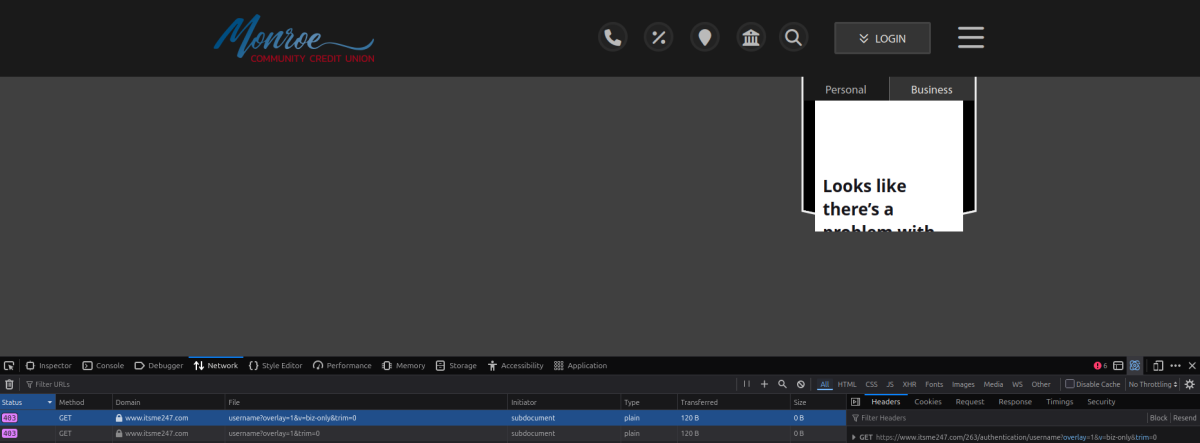Open the rates percent icon

[x=659, y=38]
